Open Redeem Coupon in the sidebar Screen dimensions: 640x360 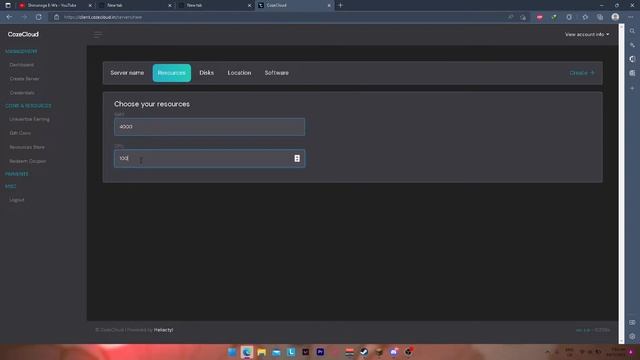[27, 161]
